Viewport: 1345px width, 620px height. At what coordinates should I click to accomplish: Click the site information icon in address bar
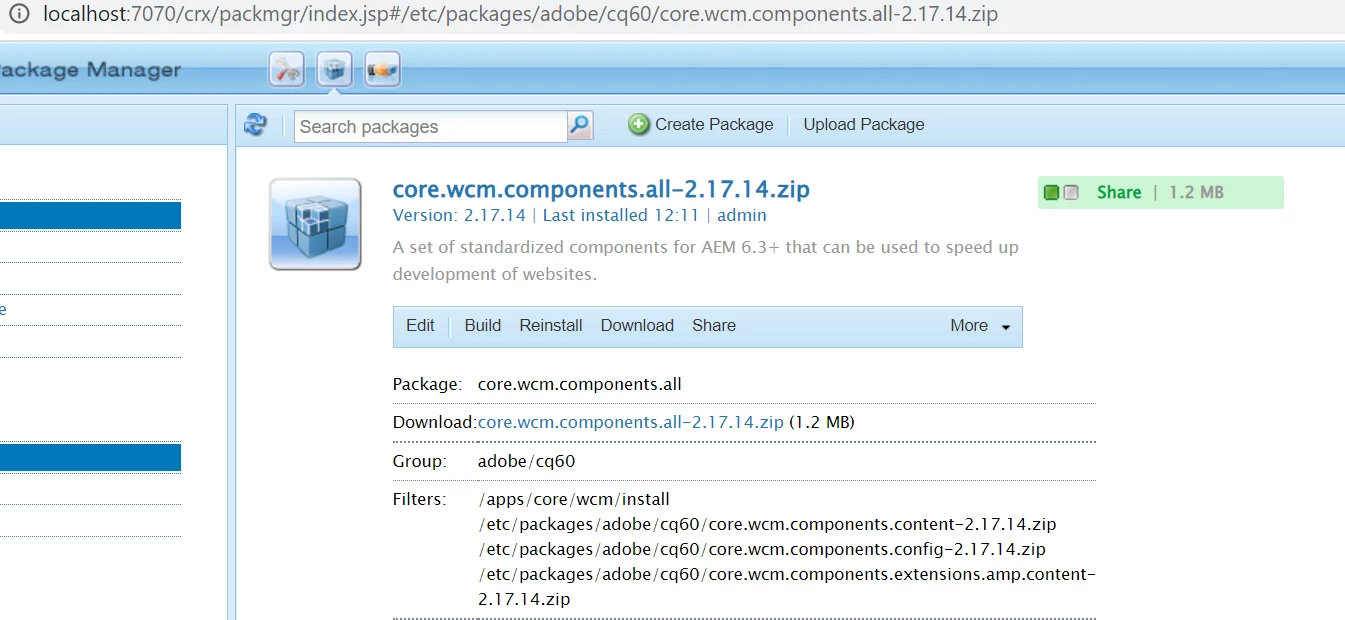tap(18, 15)
